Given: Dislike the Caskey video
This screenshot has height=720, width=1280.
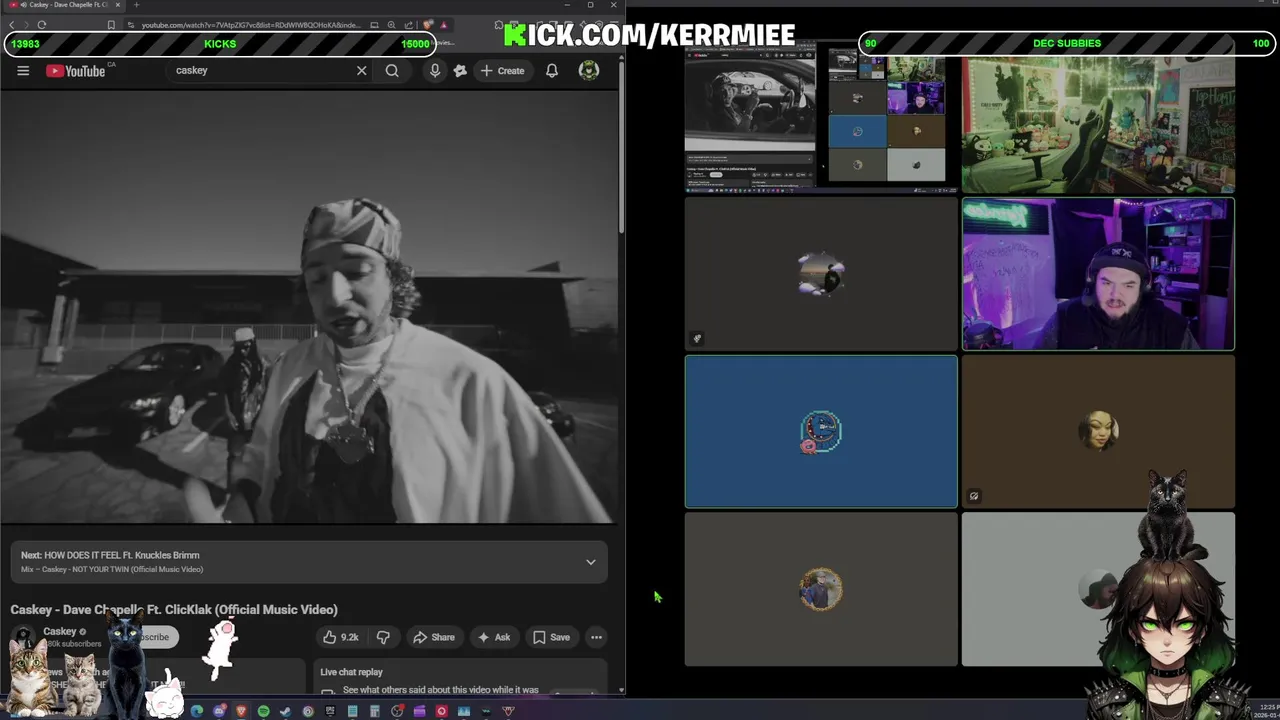Looking at the screenshot, I should click(x=383, y=637).
